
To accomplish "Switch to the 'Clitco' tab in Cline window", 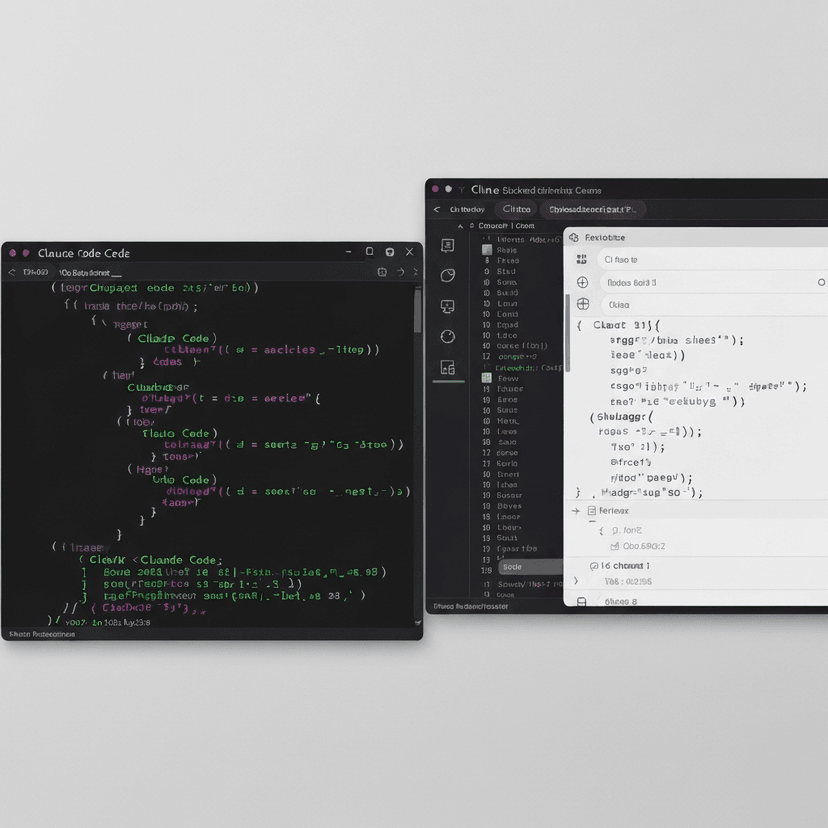I will tap(516, 209).
